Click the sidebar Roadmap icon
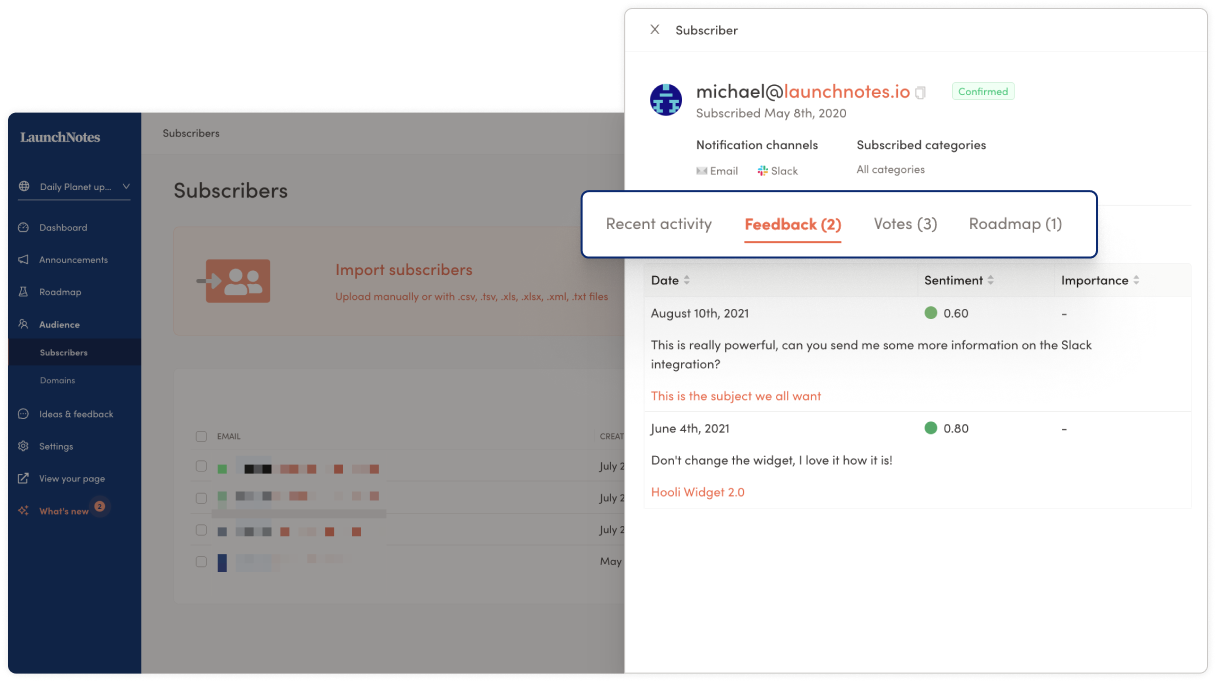The width and height of the screenshot is (1216, 682). tap(24, 292)
